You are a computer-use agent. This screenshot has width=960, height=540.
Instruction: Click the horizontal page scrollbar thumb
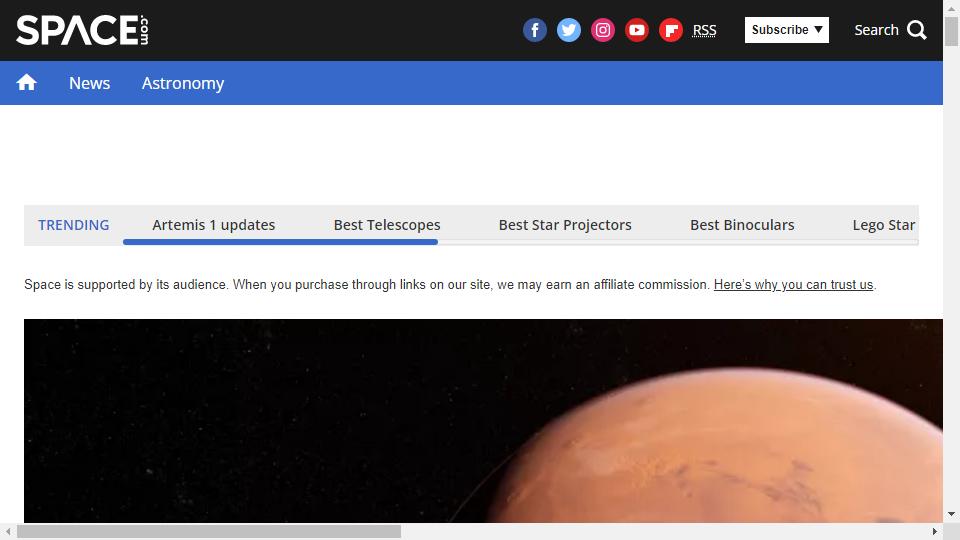point(209,531)
